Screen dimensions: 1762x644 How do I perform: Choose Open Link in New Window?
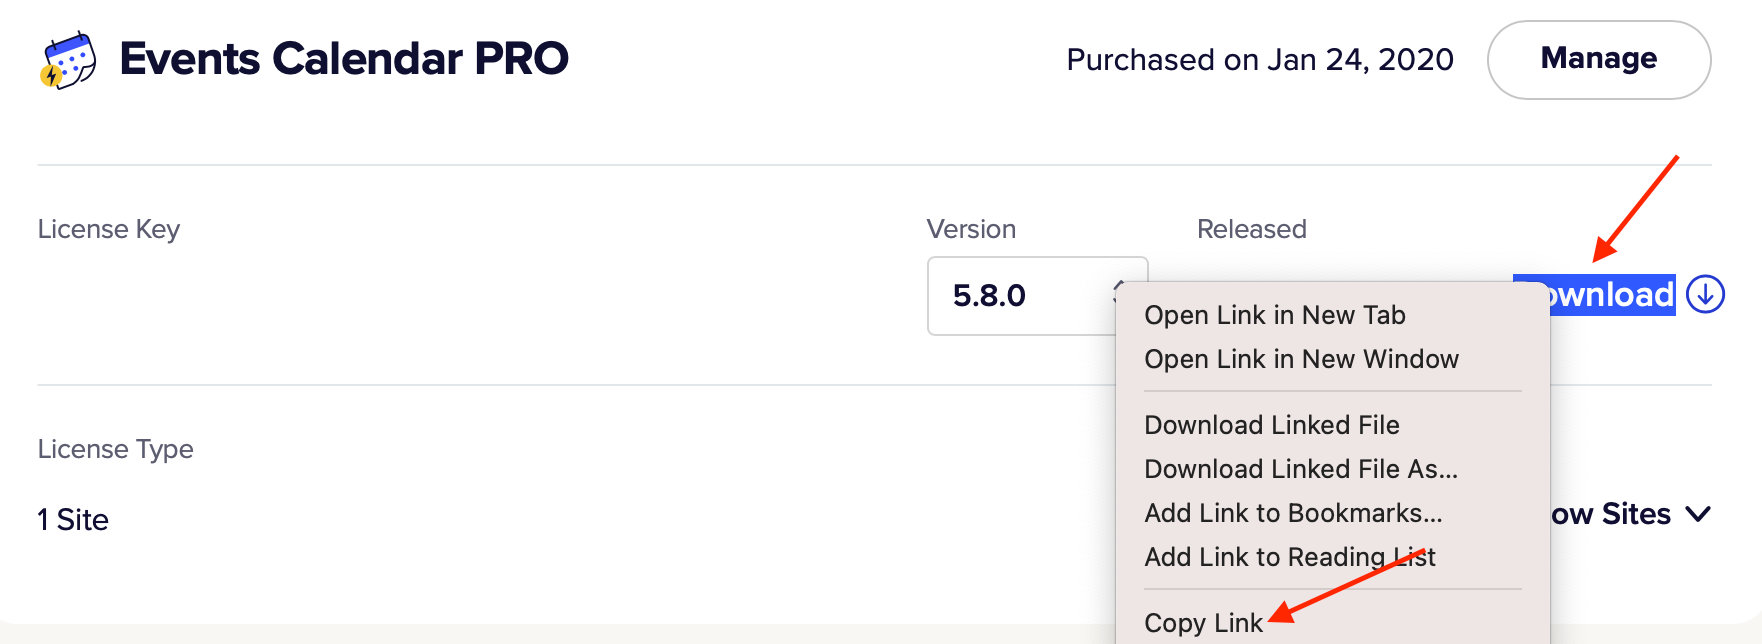click(x=1301, y=359)
